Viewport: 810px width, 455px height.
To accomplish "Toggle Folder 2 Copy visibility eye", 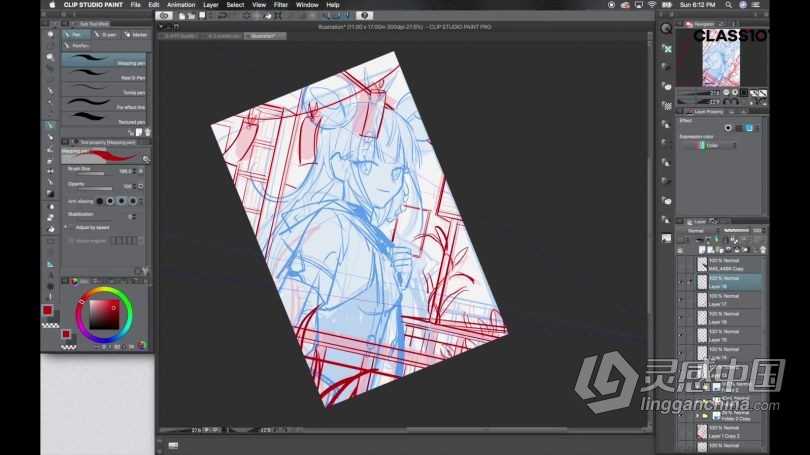I will [x=681, y=416].
